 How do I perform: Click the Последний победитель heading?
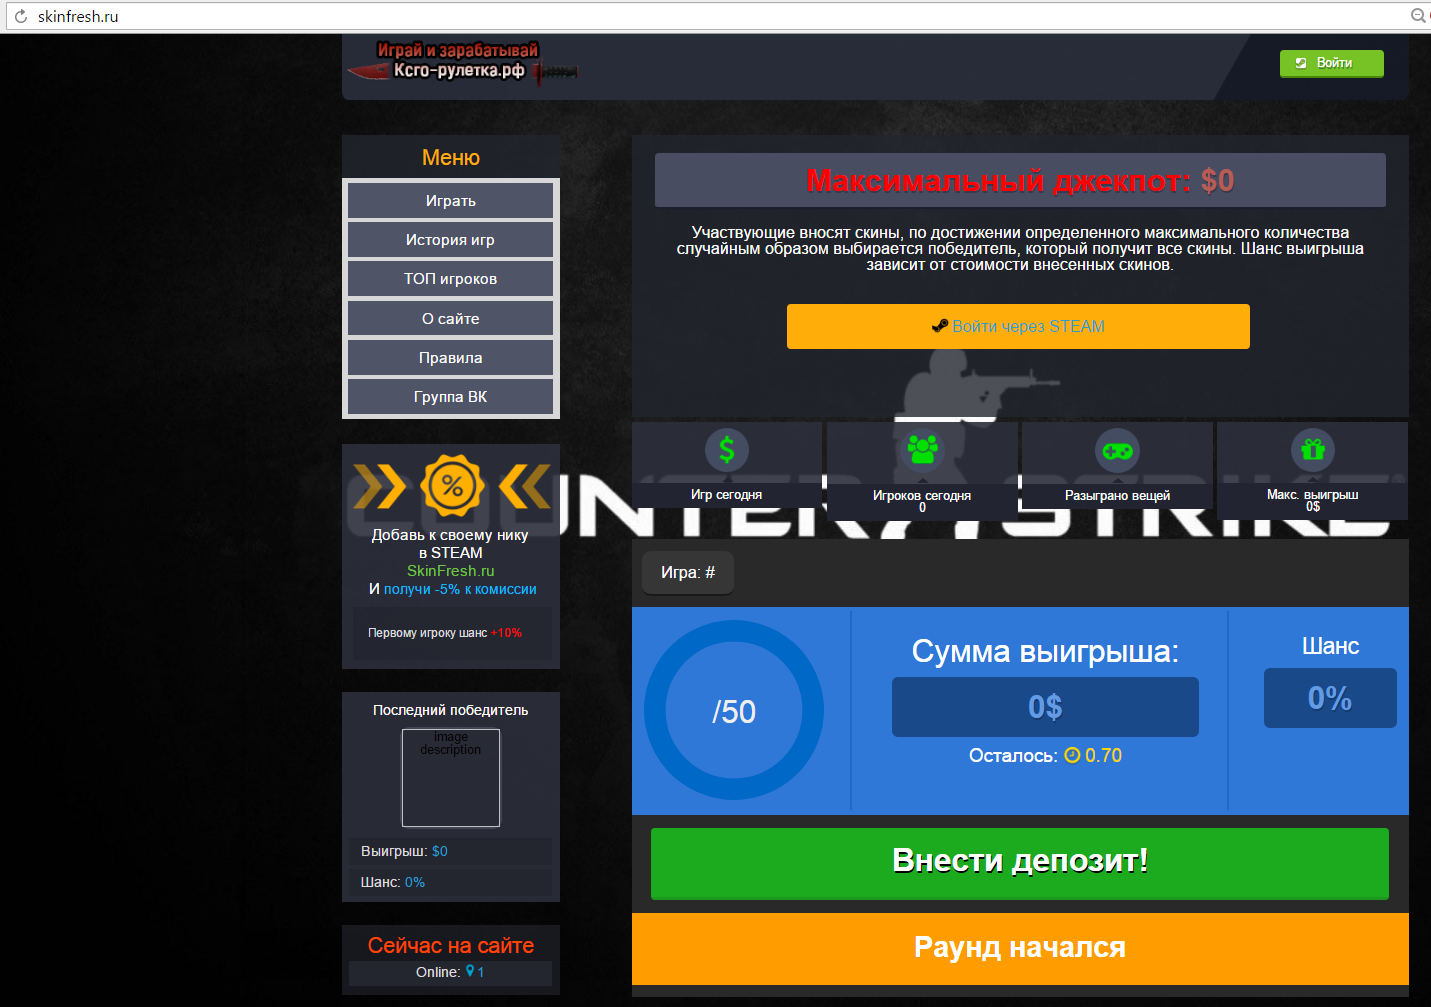450,710
